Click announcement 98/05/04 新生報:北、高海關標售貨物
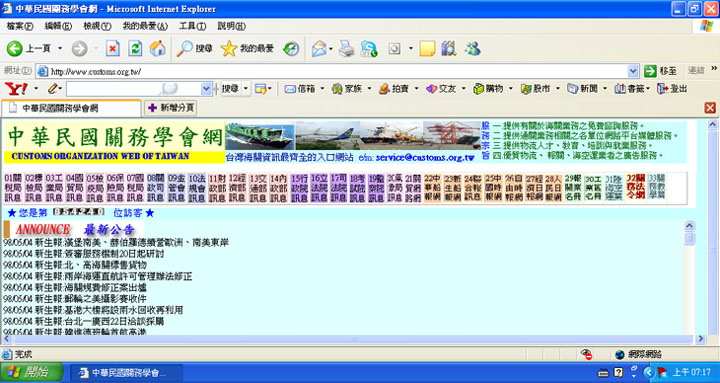The height and width of the screenshot is (383, 720). click(x=75, y=265)
